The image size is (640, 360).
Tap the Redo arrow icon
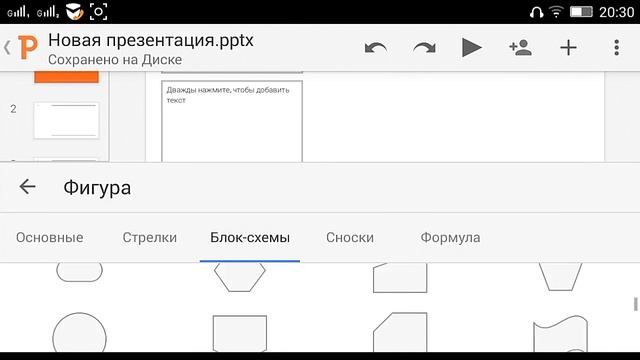(424, 48)
